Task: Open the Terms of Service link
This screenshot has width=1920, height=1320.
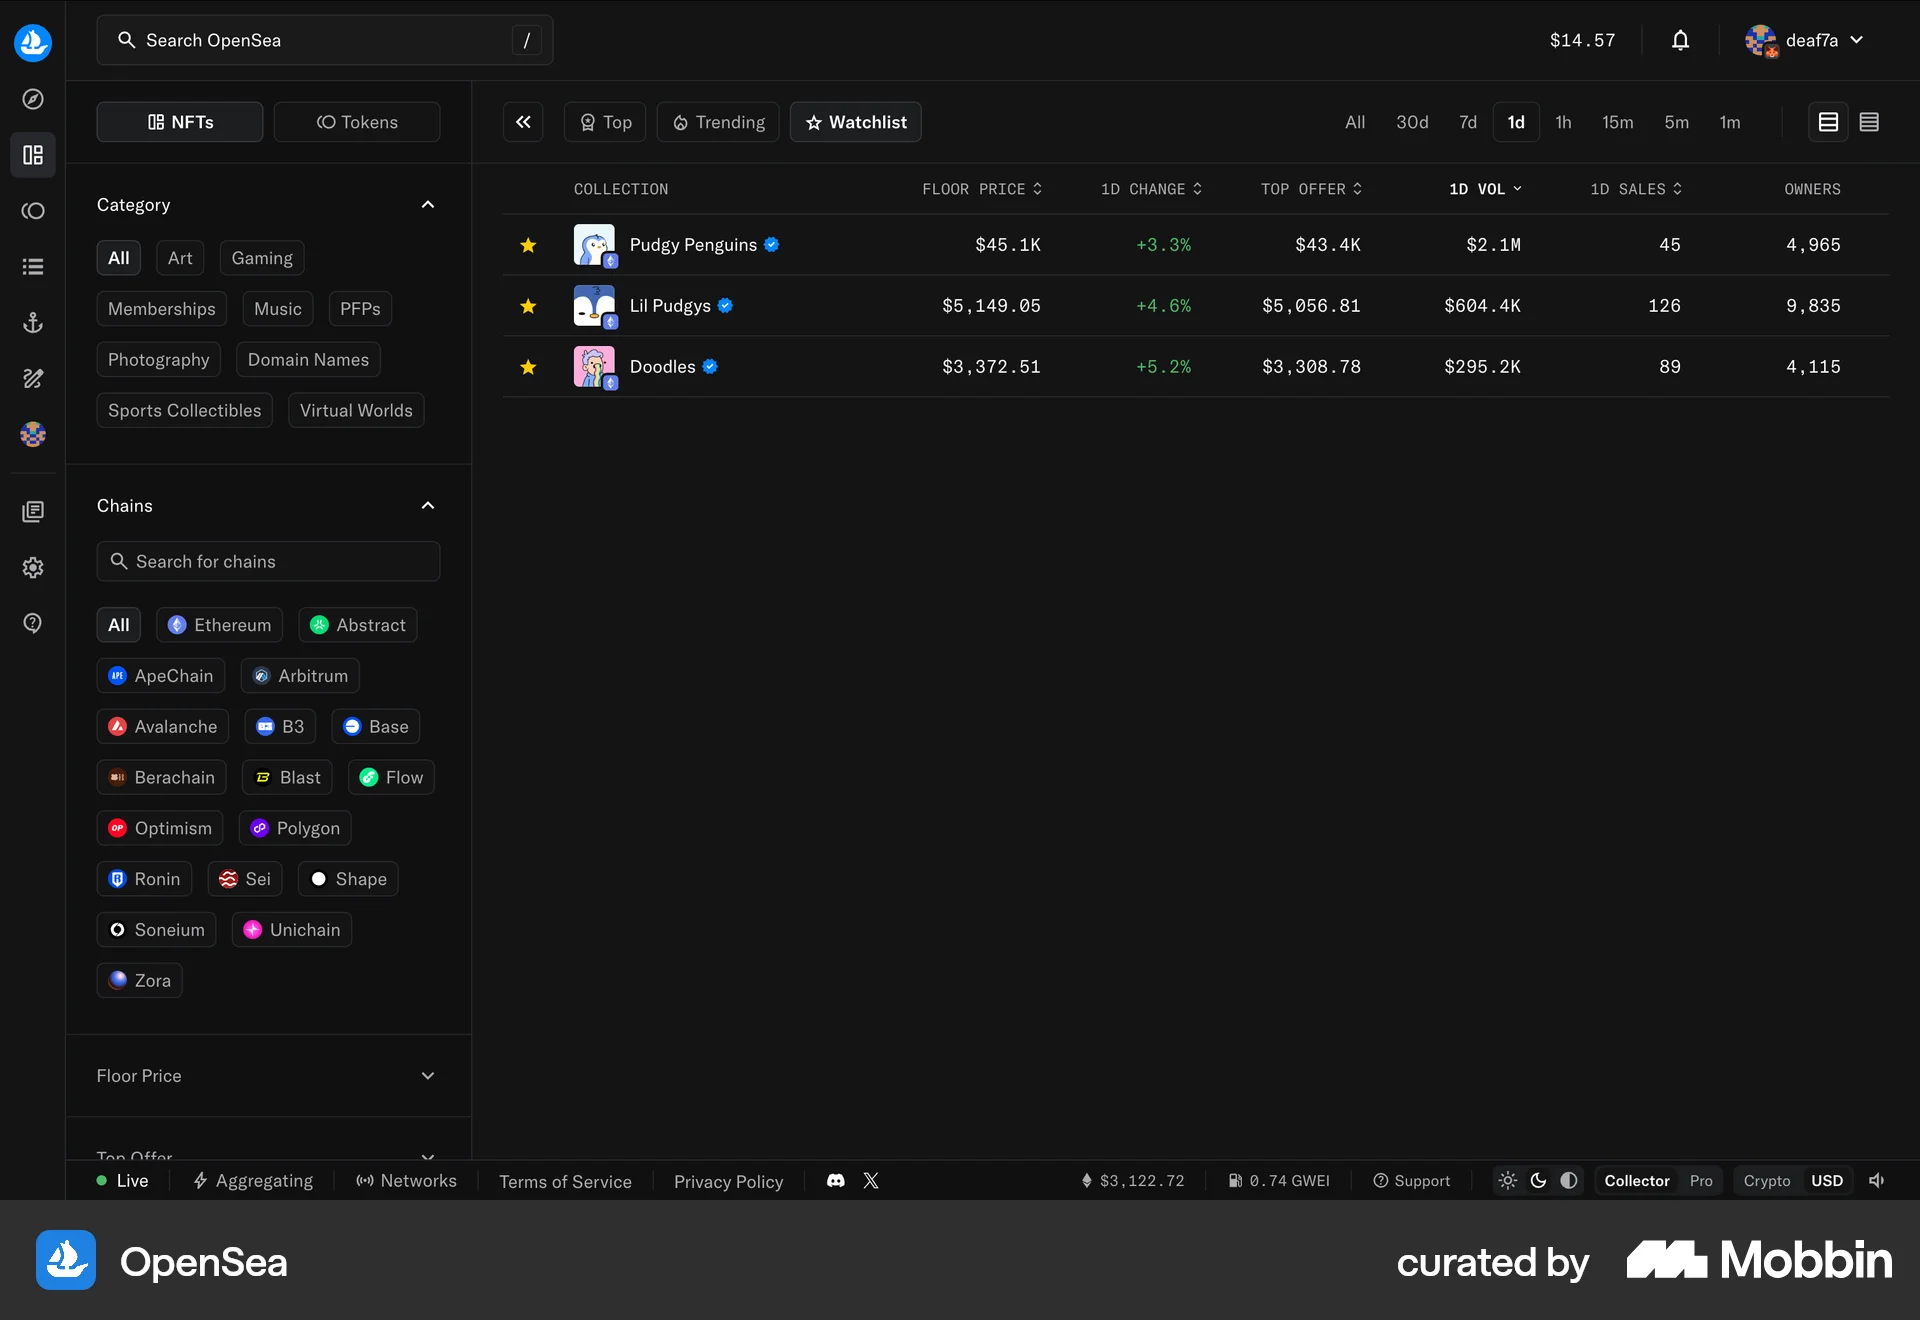Action: click(x=565, y=1180)
